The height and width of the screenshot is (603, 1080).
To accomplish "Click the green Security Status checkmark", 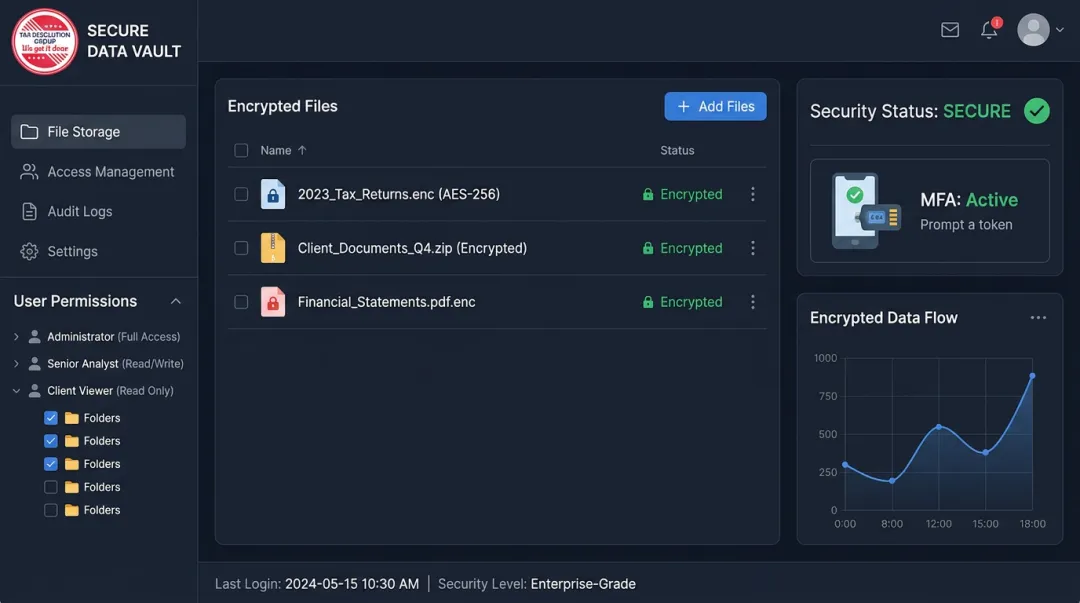I will (x=1037, y=111).
